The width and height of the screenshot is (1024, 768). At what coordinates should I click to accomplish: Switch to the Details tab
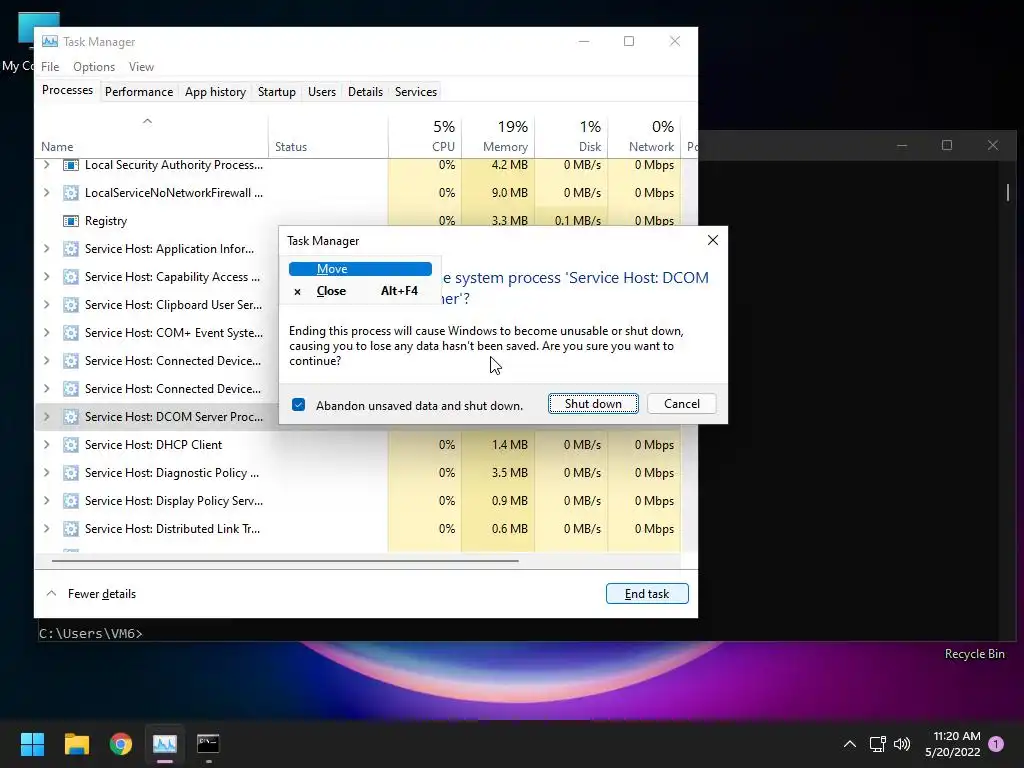(x=365, y=92)
